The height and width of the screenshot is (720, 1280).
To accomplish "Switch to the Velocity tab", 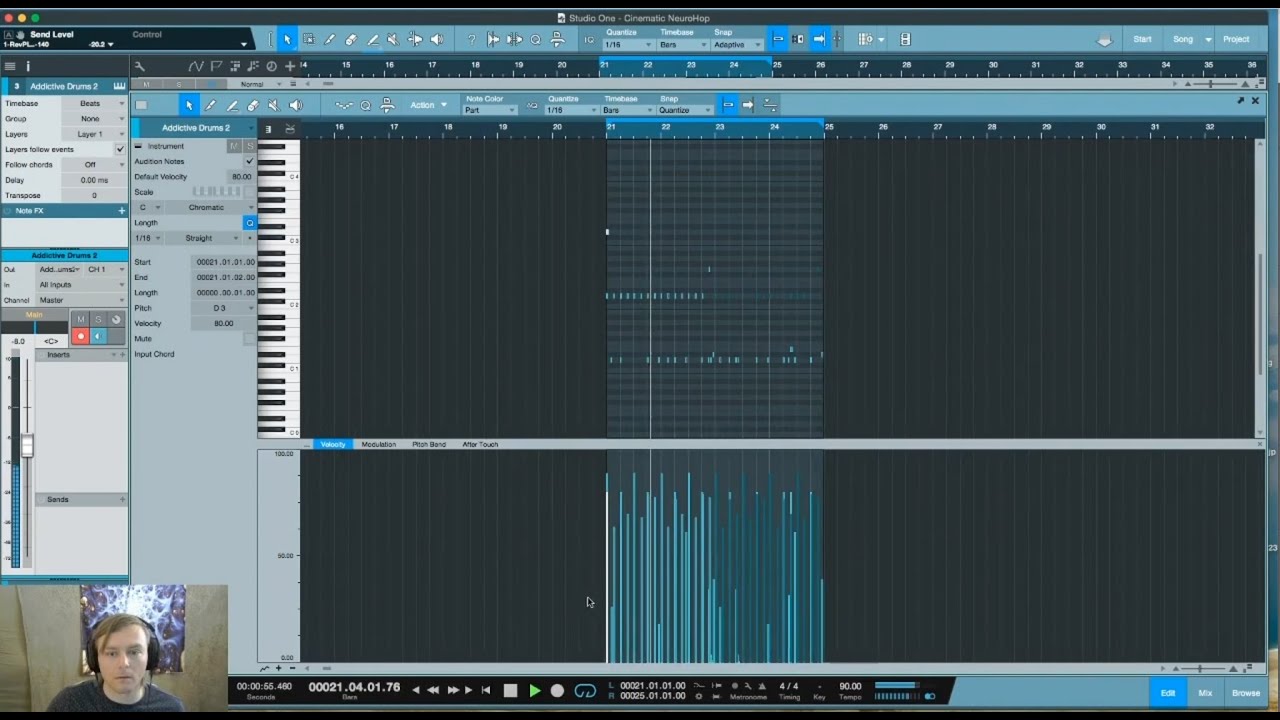I will pos(333,444).
